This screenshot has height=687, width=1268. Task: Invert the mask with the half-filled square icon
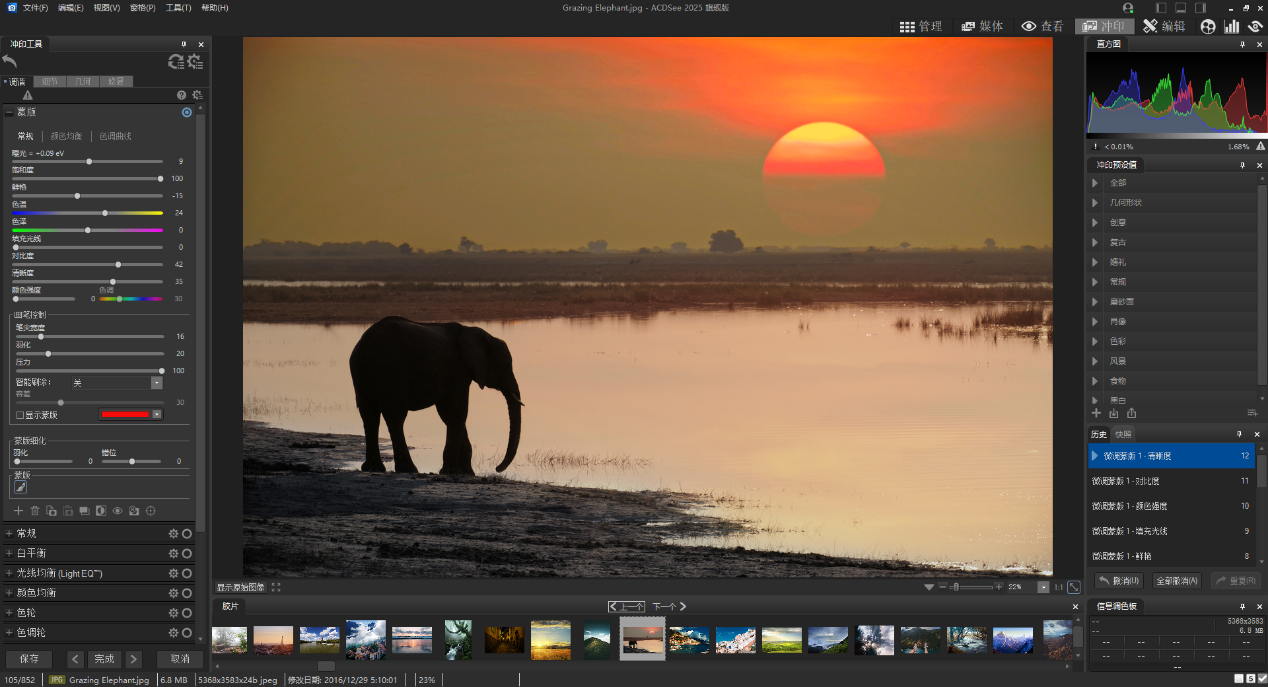101,511
